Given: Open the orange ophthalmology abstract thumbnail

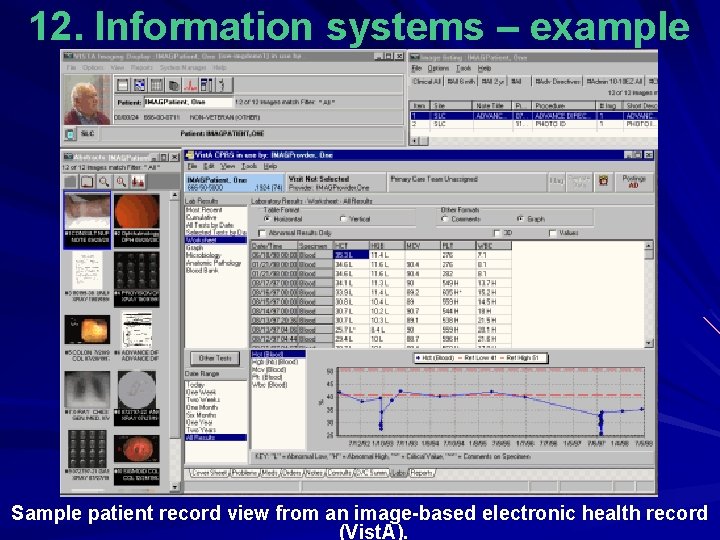Looking at the screenshot, I should 136,220.
